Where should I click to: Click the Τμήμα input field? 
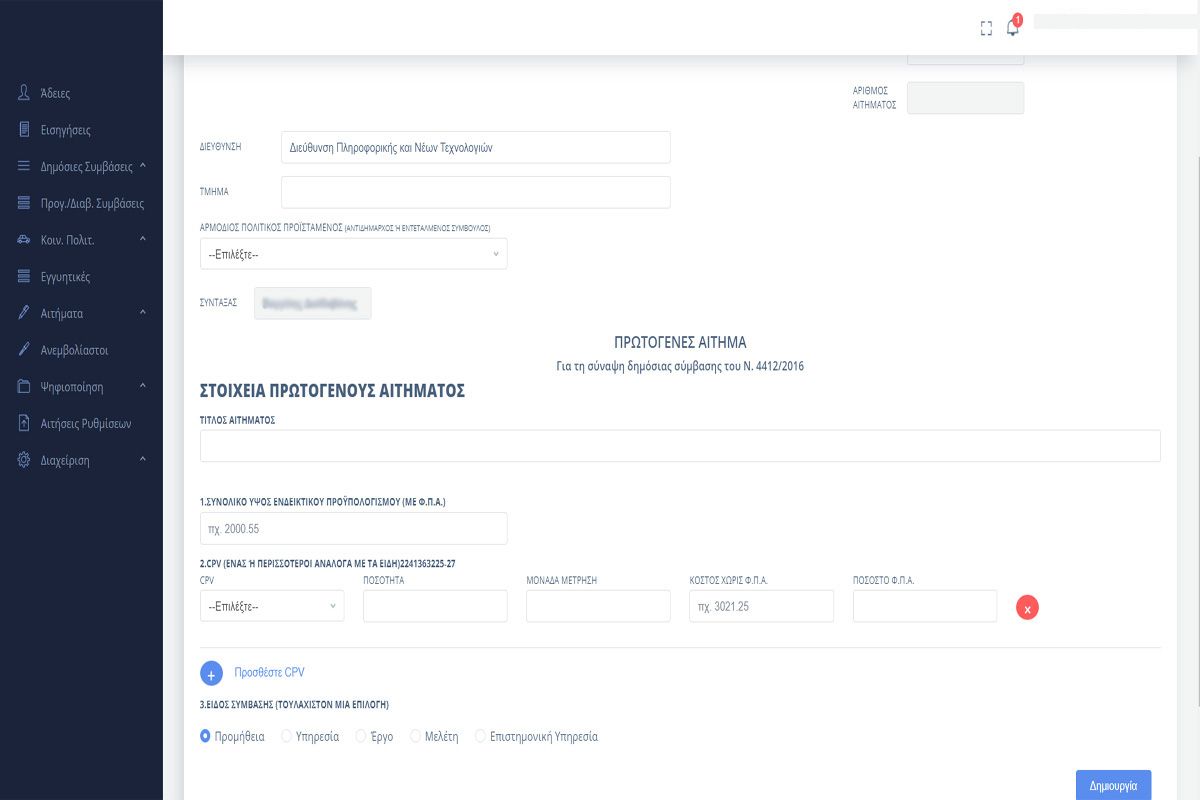(476, 193)
